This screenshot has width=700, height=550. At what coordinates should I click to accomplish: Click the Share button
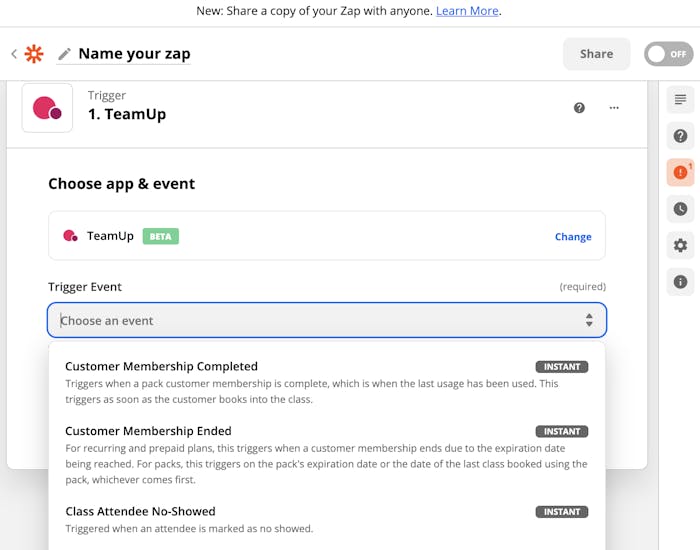pyautogui.click(x=596, y=54)
